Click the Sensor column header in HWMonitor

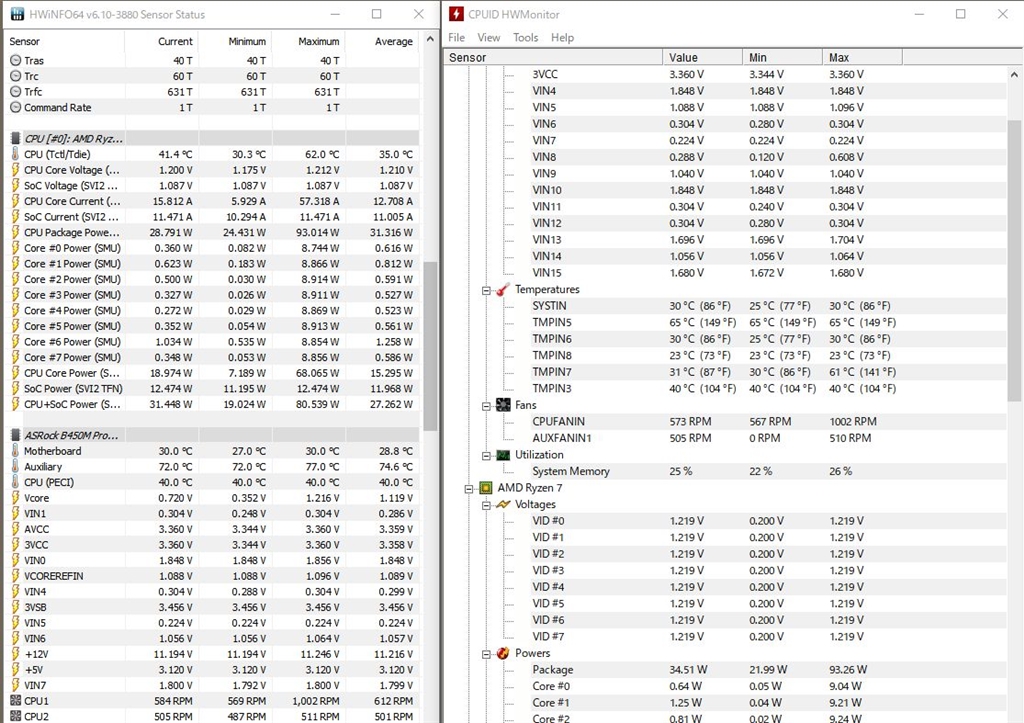[554, 57]
